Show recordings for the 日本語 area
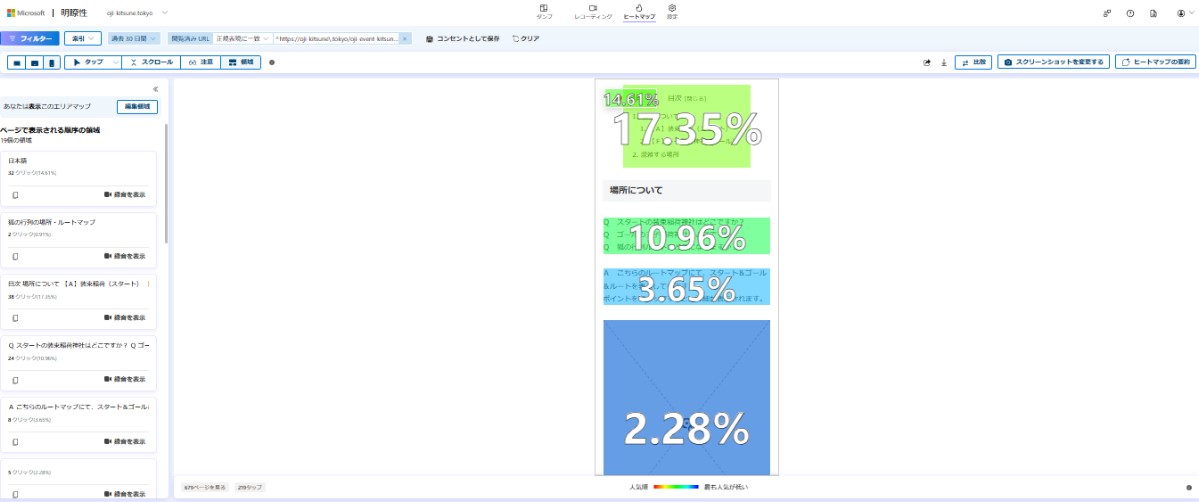 124,195
